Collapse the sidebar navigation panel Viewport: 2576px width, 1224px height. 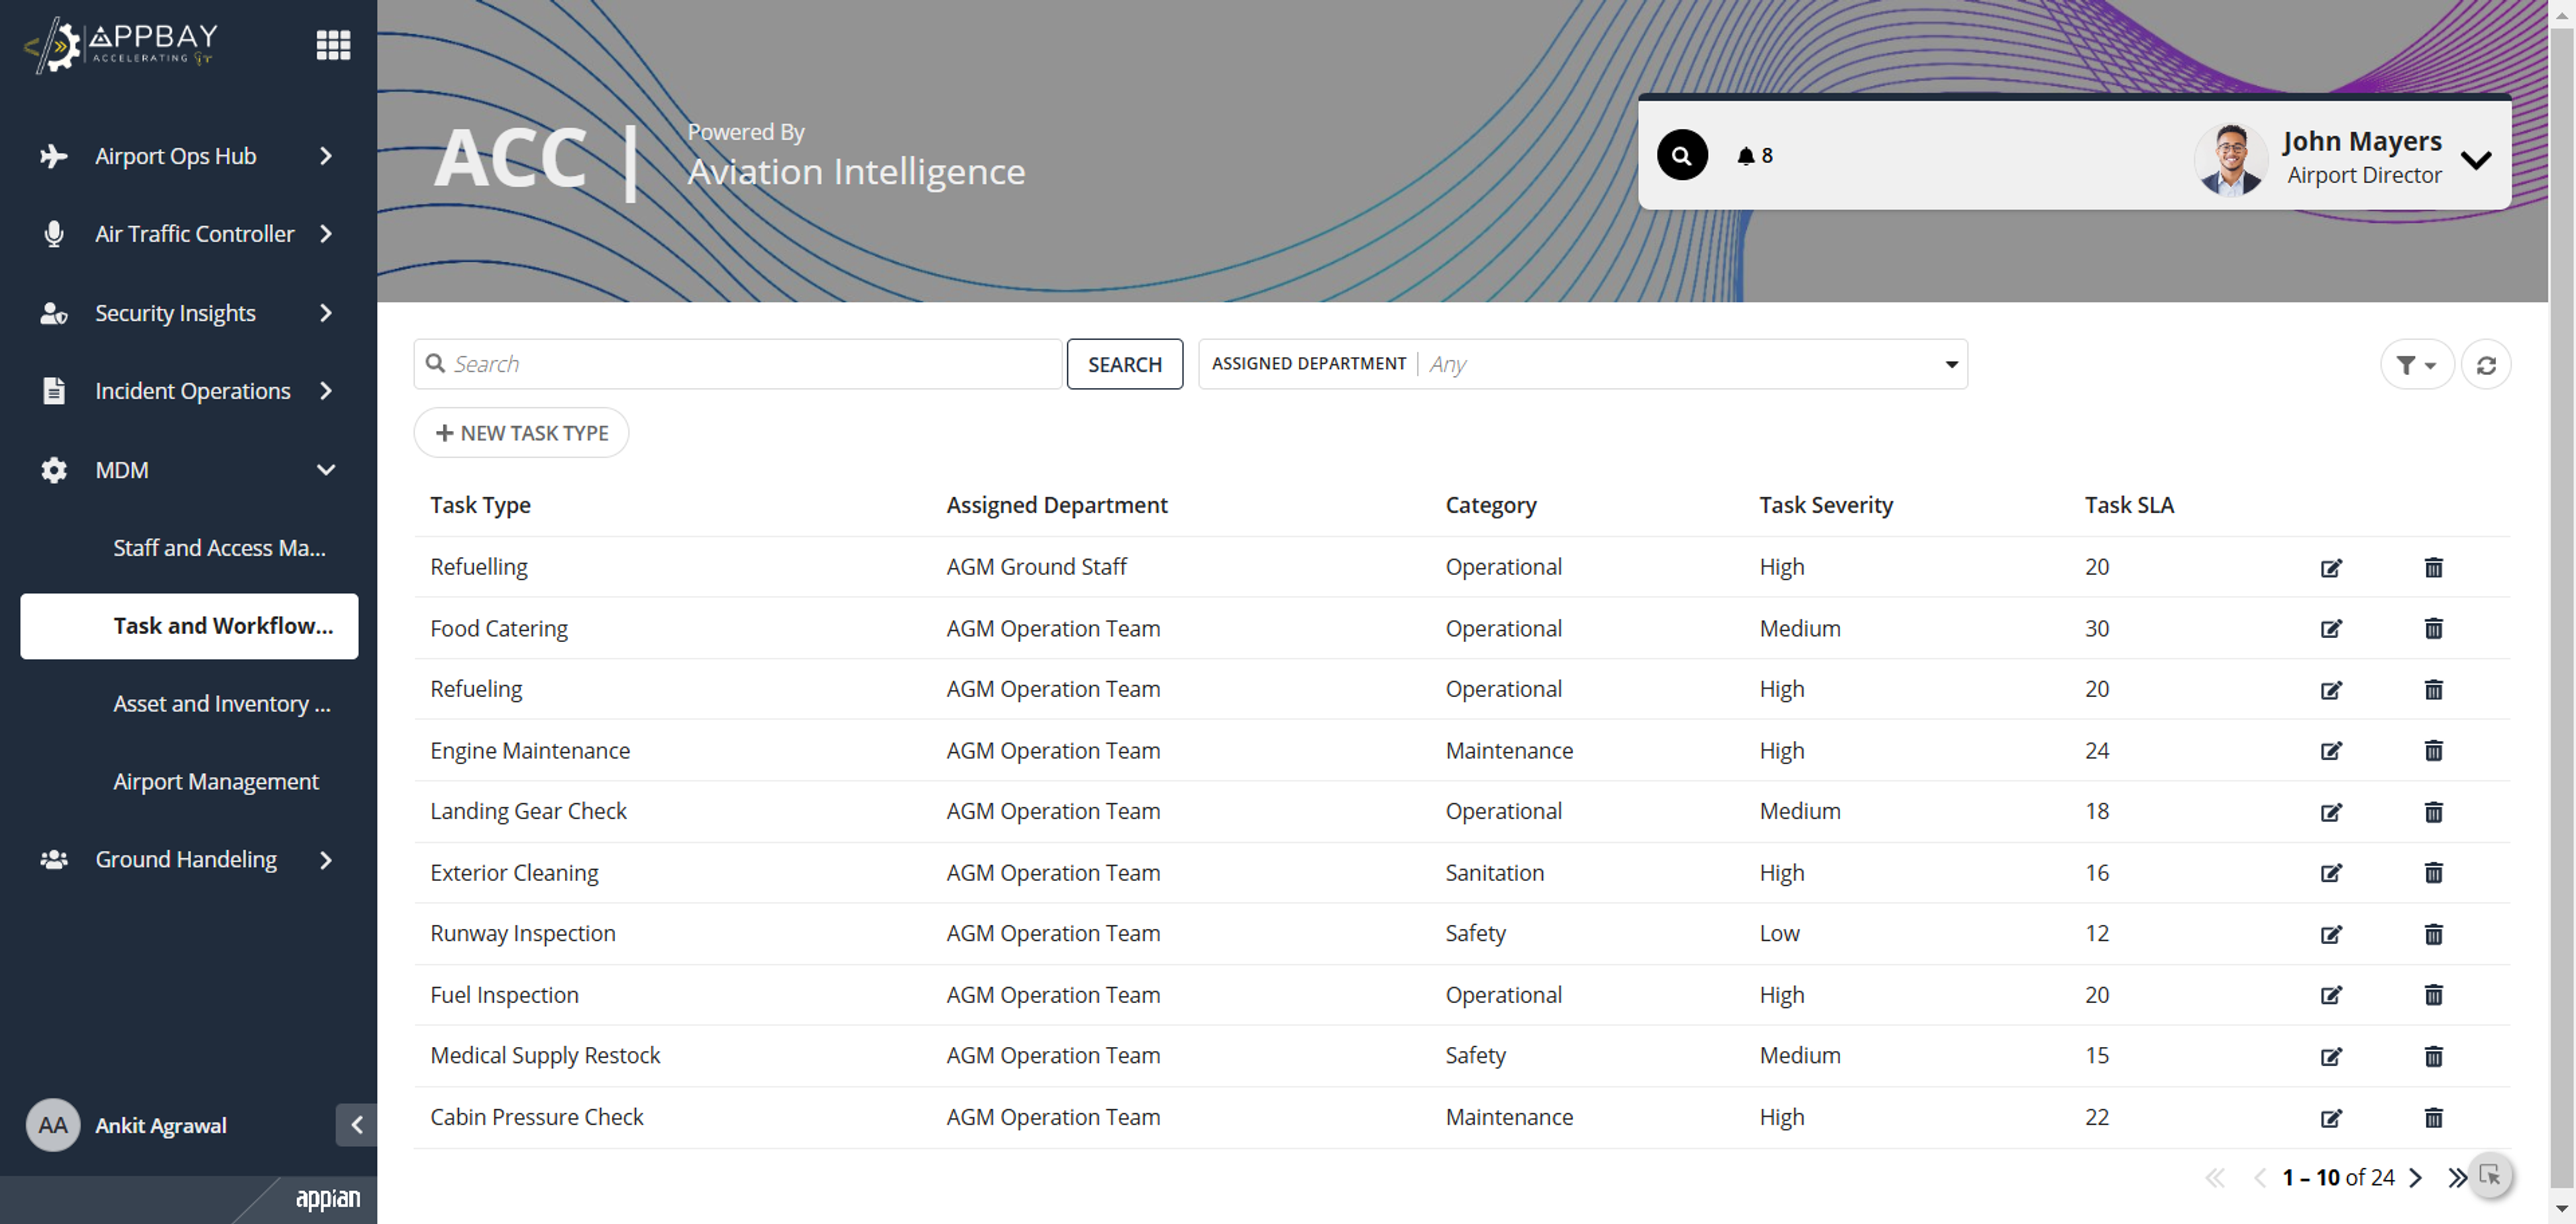pyautogui.click(x=356, y=1126)
